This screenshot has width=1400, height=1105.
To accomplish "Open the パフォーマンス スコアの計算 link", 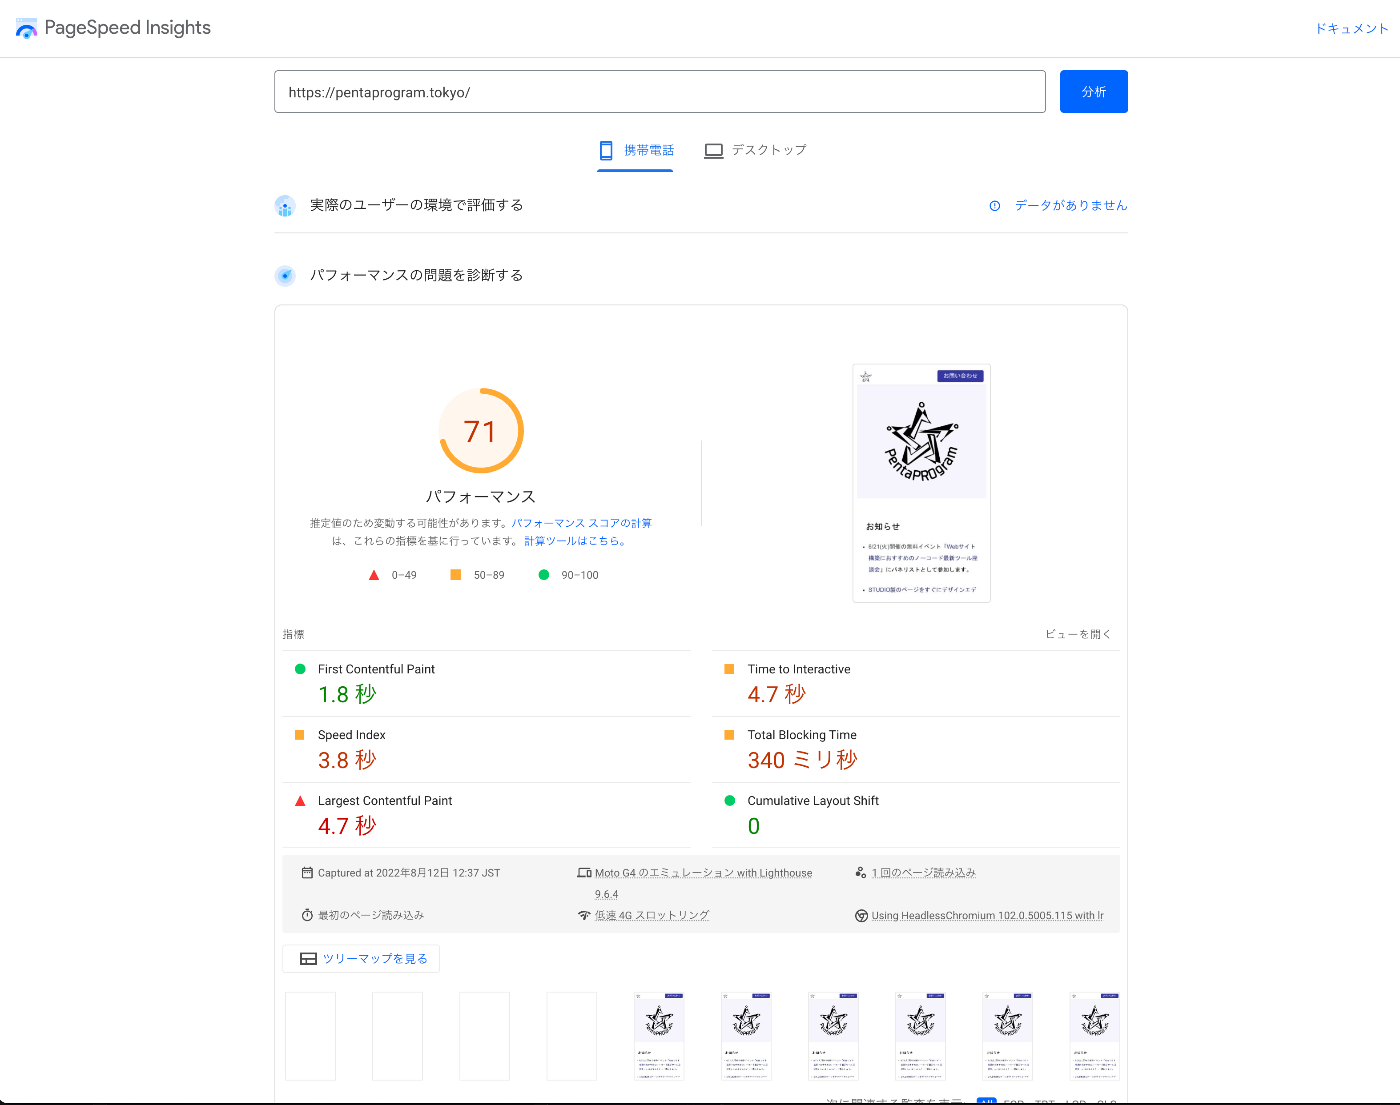I will [x=582, y=523].
